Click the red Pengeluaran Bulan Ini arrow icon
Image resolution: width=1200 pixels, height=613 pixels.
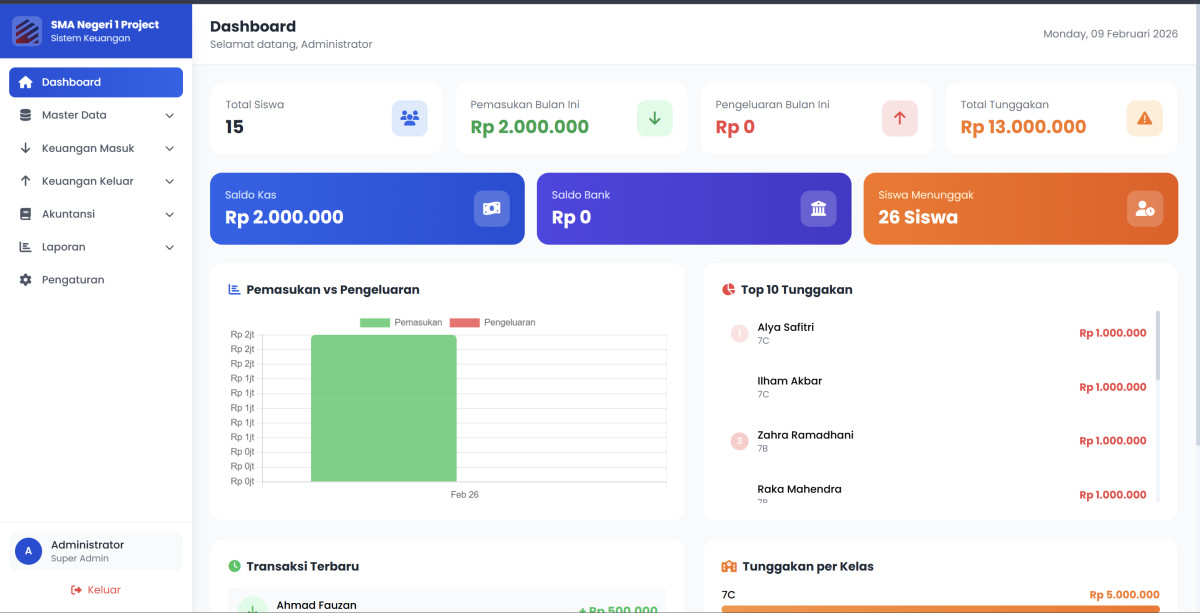[900, 118]
